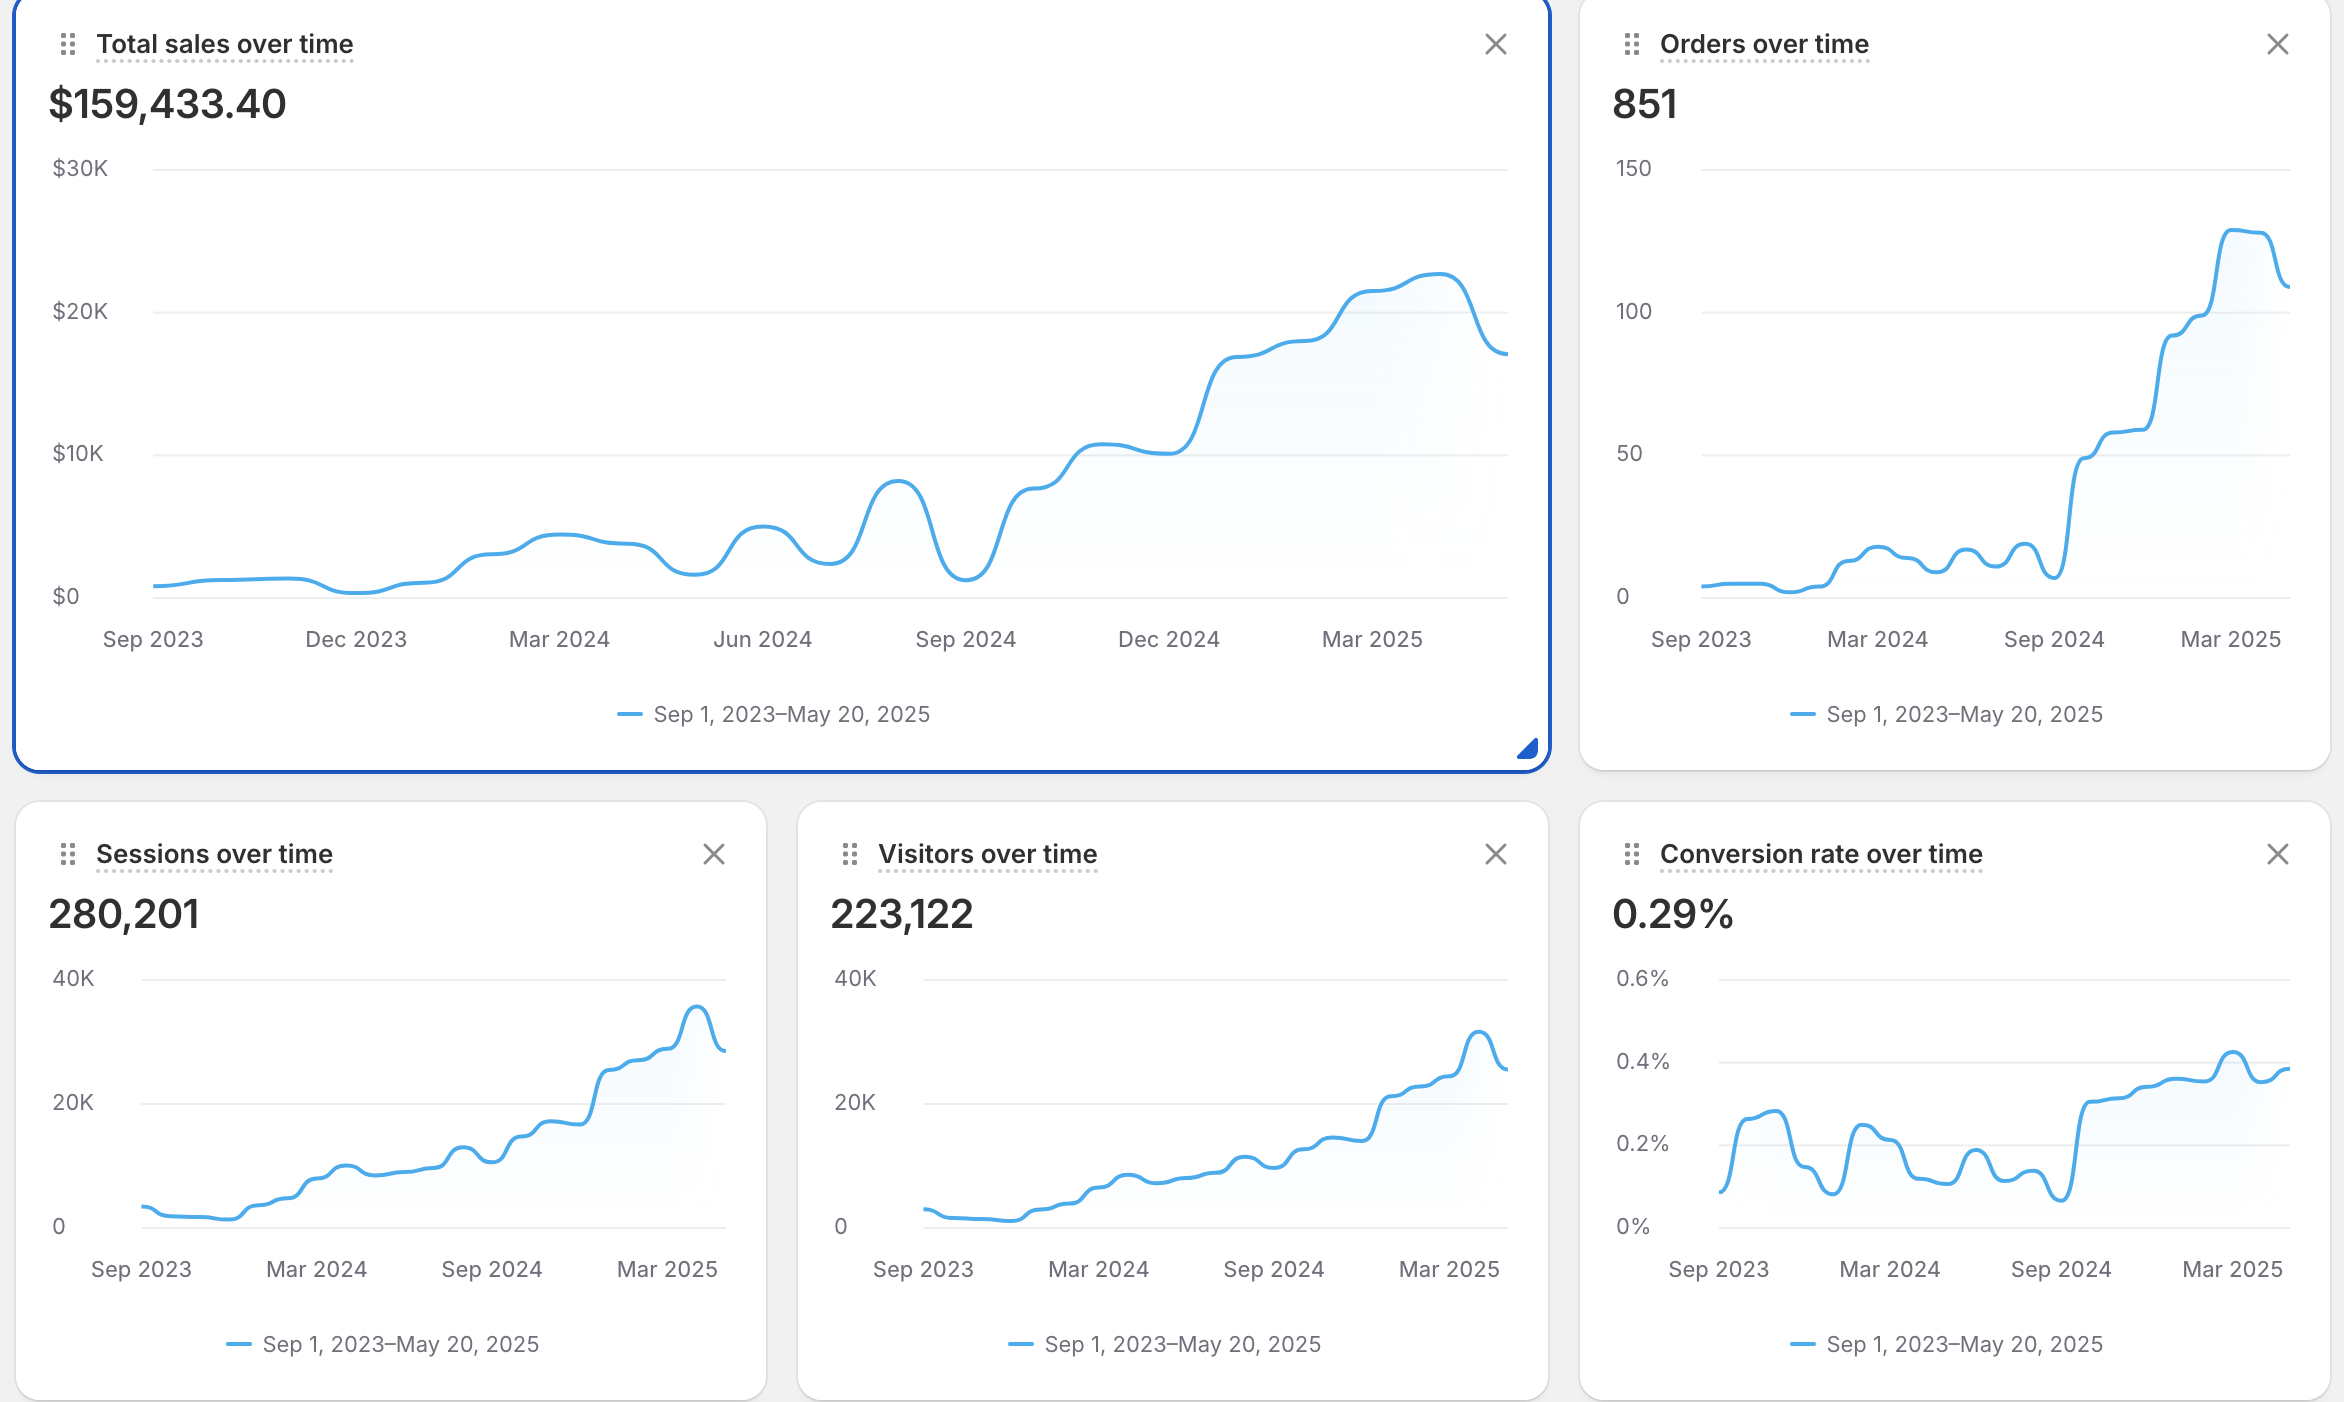Screen dimensions: 2344x1402
Task: Click legend color line under Orders chart
Action: 1802,714
